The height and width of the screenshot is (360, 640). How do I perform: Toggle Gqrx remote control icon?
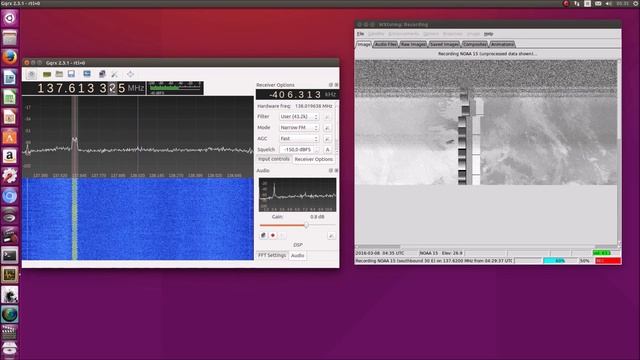(87, 74)
